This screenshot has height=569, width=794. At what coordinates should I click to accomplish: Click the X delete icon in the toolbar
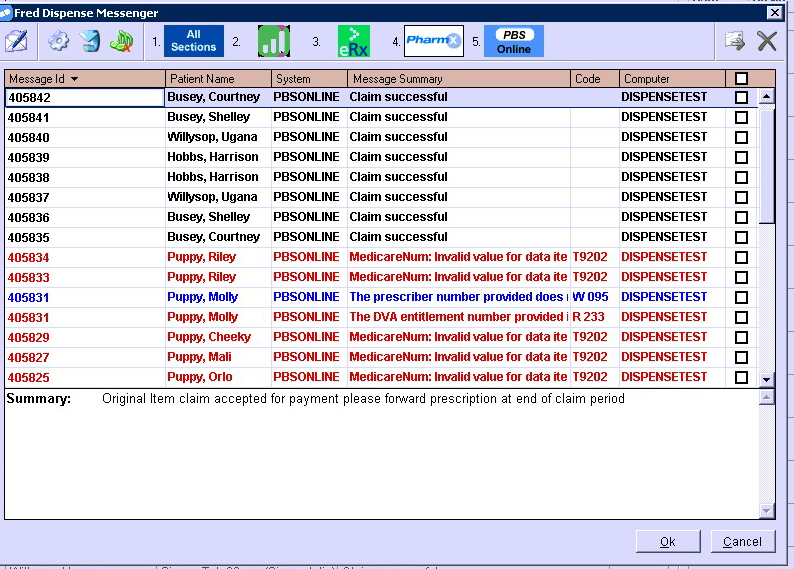pos(767,41)
